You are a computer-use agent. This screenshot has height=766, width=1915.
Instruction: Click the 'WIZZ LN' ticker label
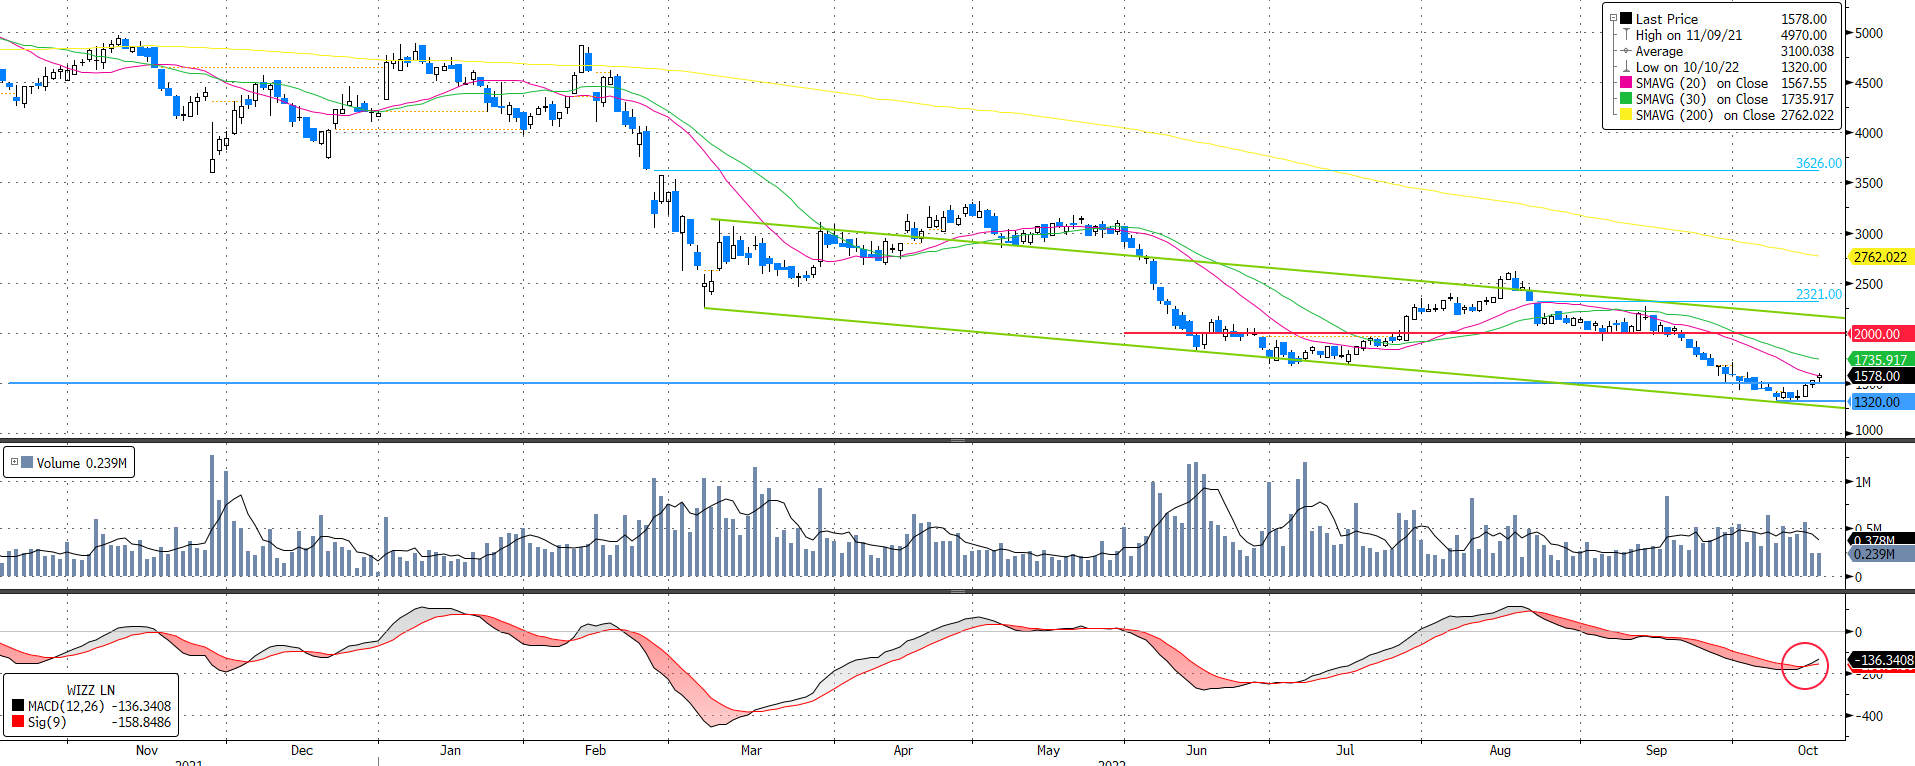click(91, 690)
